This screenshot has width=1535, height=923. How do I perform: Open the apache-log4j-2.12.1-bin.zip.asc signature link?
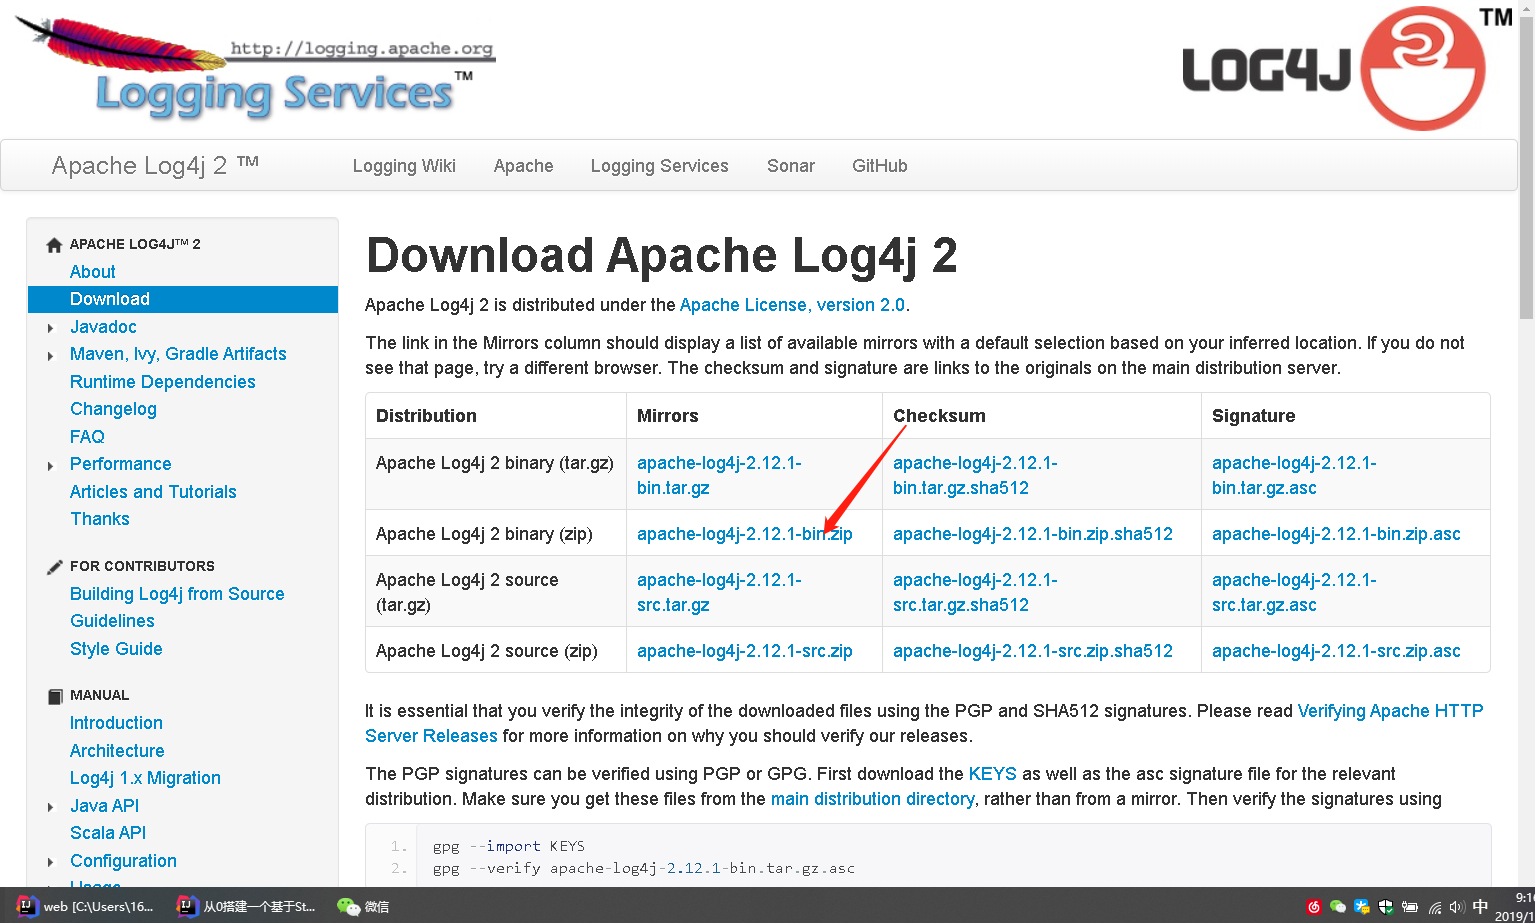pyautogui.click(x=1336, y=534)
